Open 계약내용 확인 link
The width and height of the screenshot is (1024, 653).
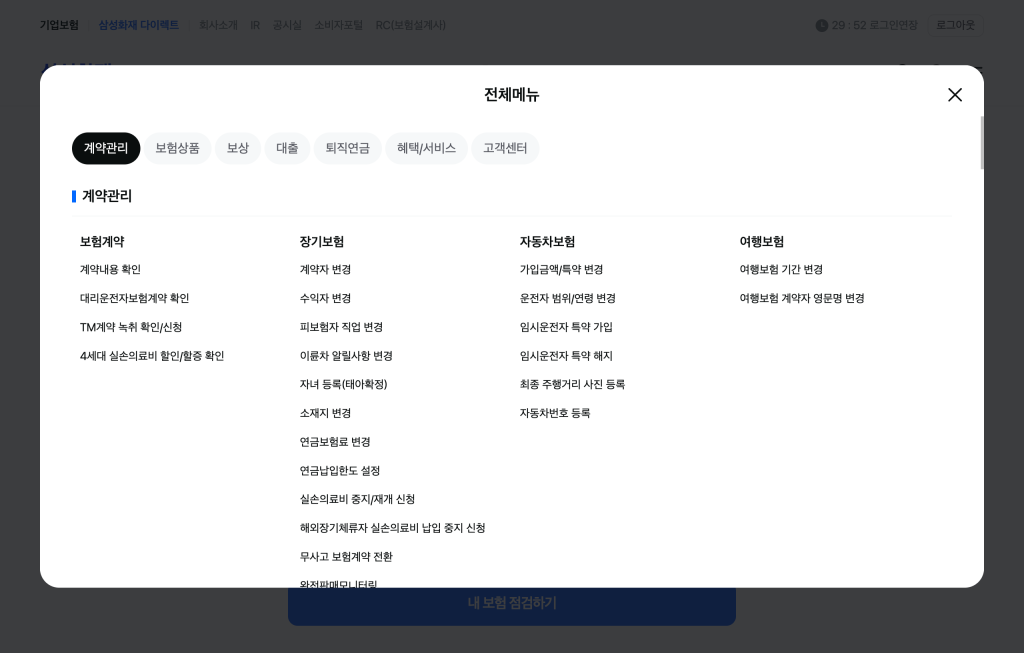point(110,270)
